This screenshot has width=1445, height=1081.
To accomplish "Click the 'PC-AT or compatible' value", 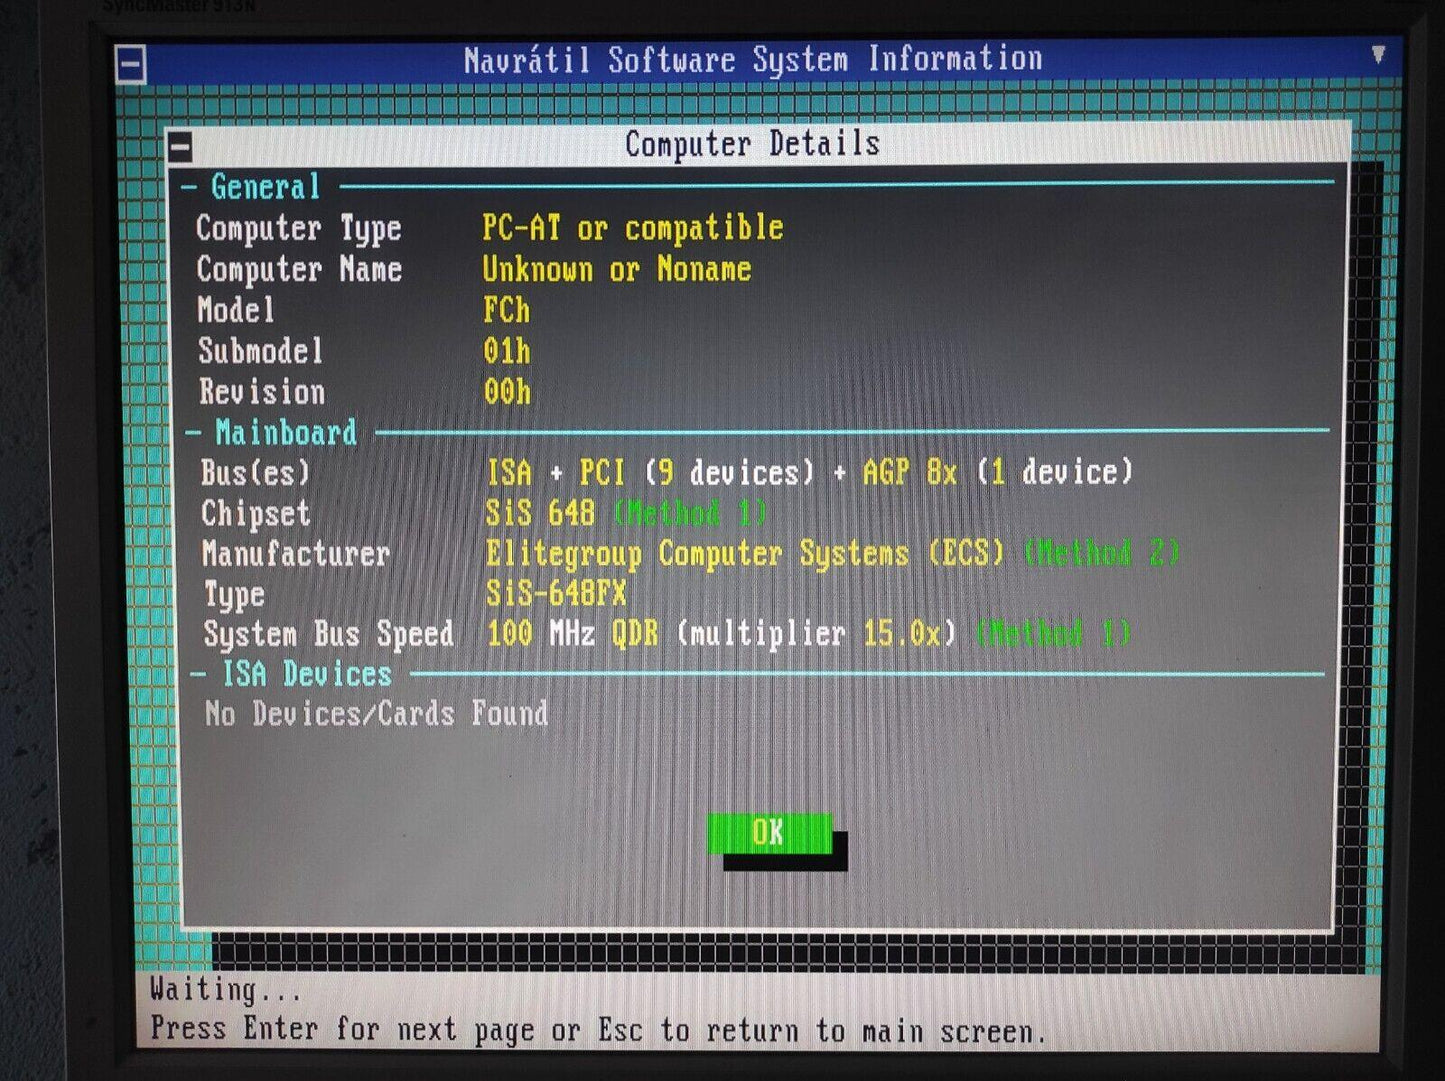I will (632, 229).
